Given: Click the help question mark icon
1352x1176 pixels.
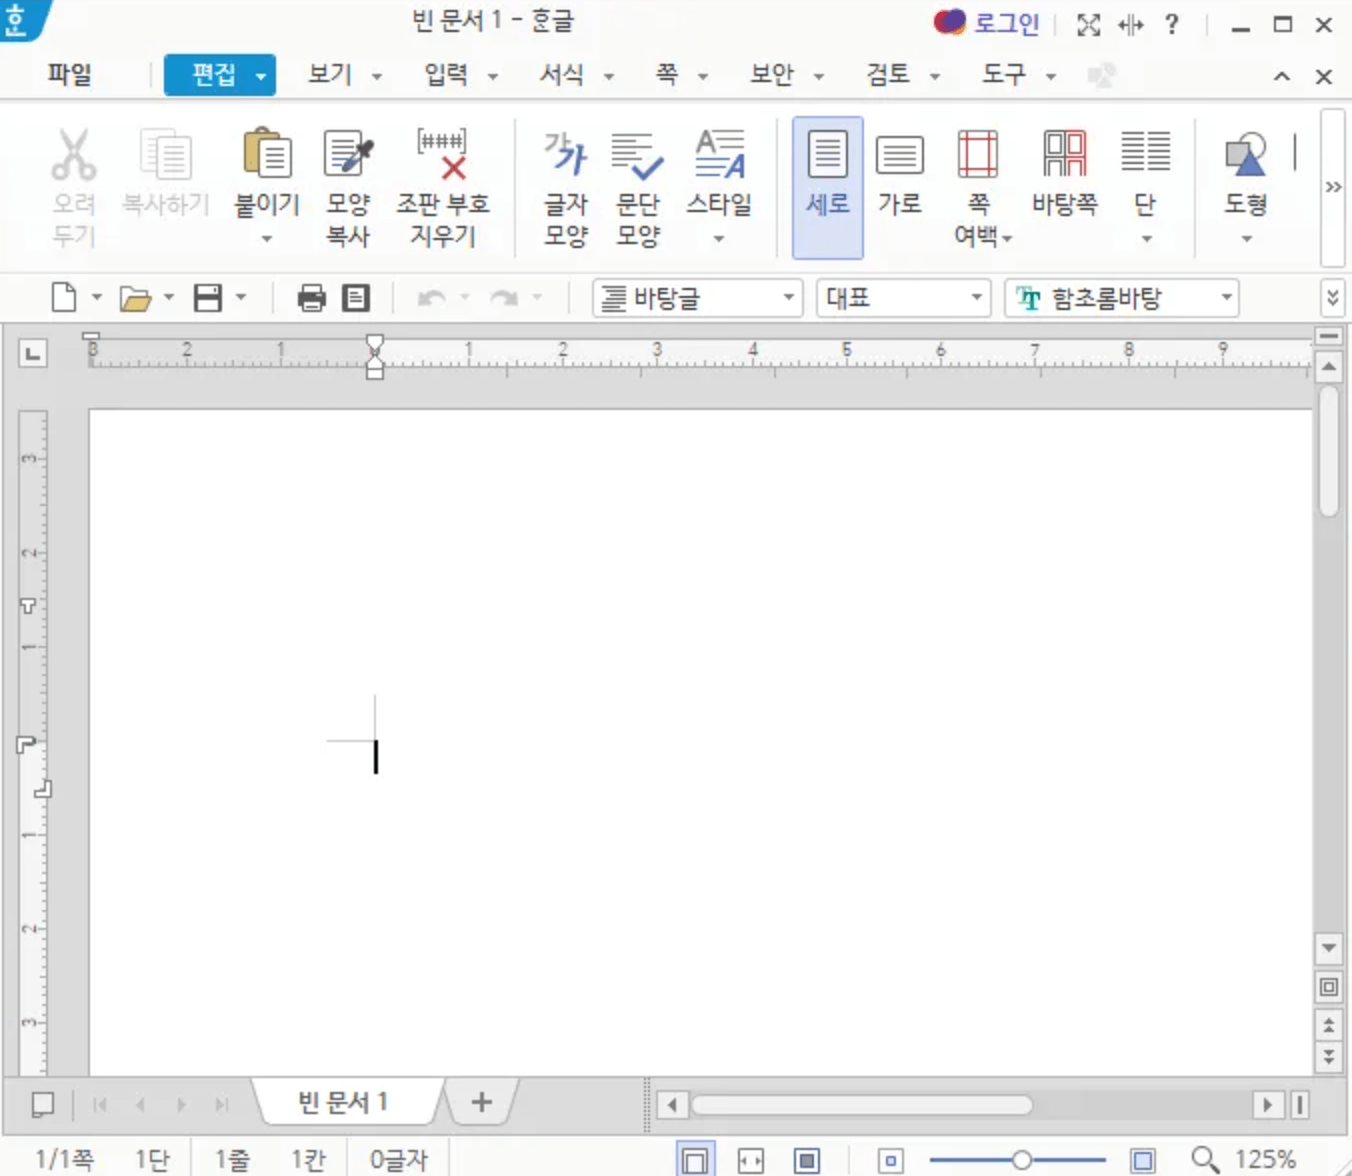Looking at the screenshot, I should point(1172,24).
